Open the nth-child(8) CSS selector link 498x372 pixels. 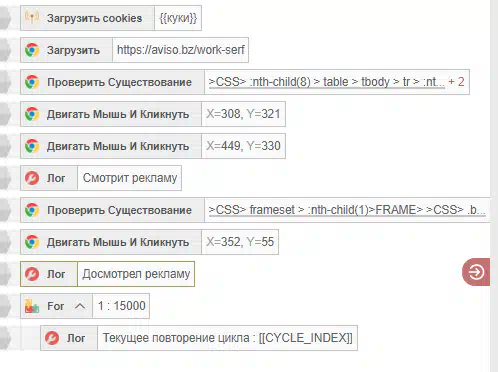(x=327, y=82)
